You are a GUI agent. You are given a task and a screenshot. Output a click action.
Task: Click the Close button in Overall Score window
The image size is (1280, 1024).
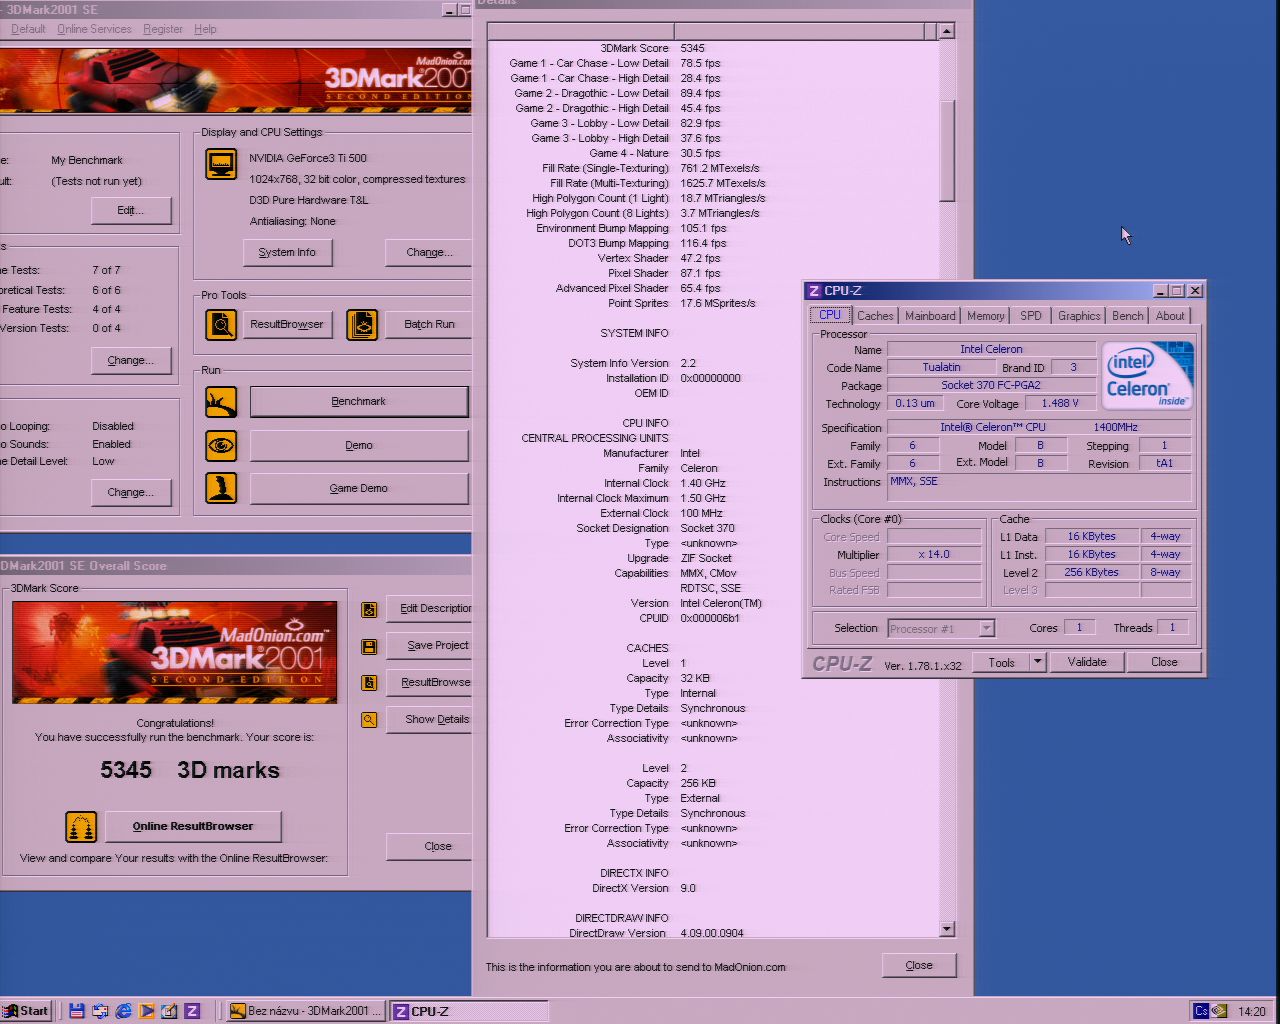[430, 846]
